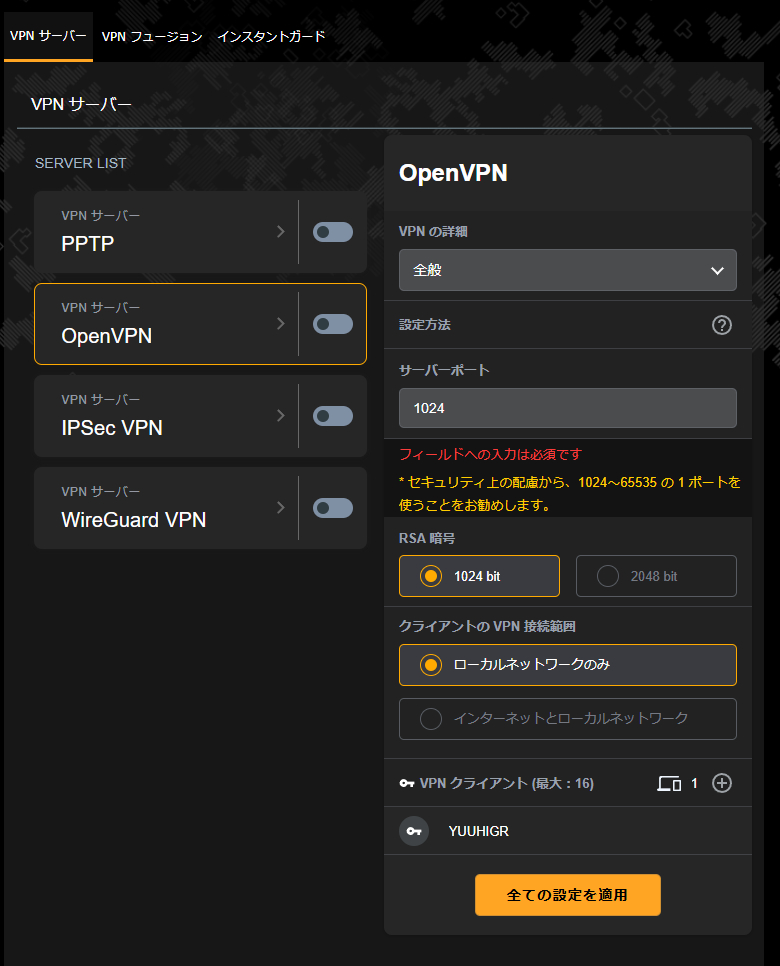Click the サーバーポート input field

pyautogui.click(x=567, y=408)
